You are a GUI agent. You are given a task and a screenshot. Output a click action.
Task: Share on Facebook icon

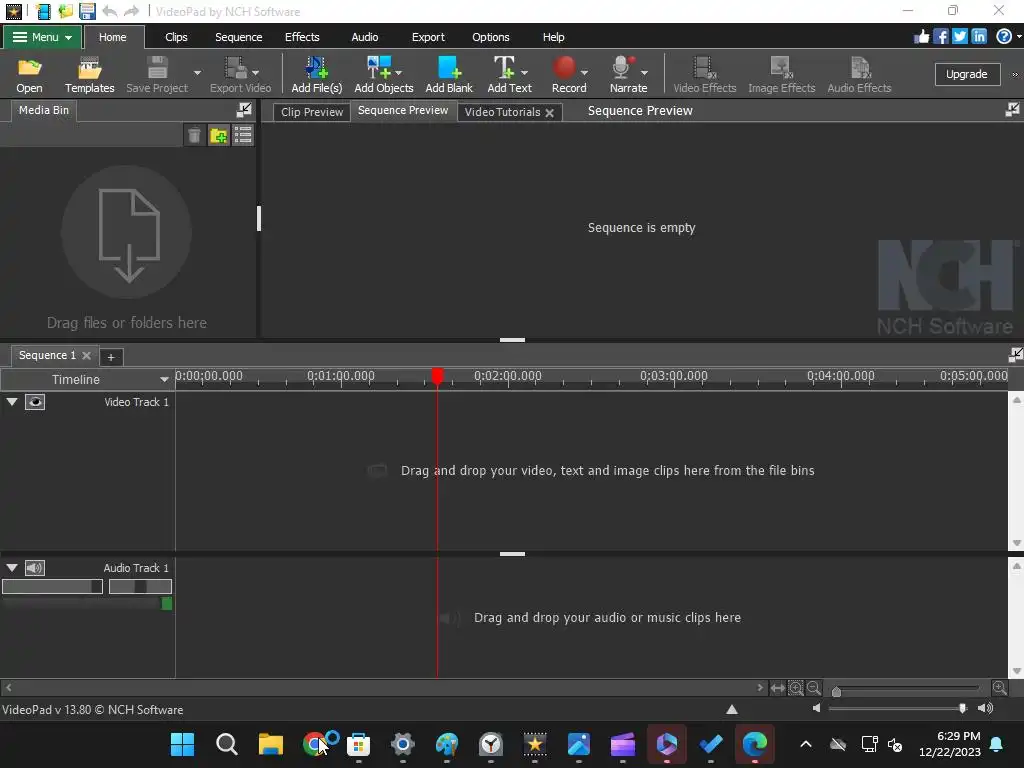[x=940, y=37]
